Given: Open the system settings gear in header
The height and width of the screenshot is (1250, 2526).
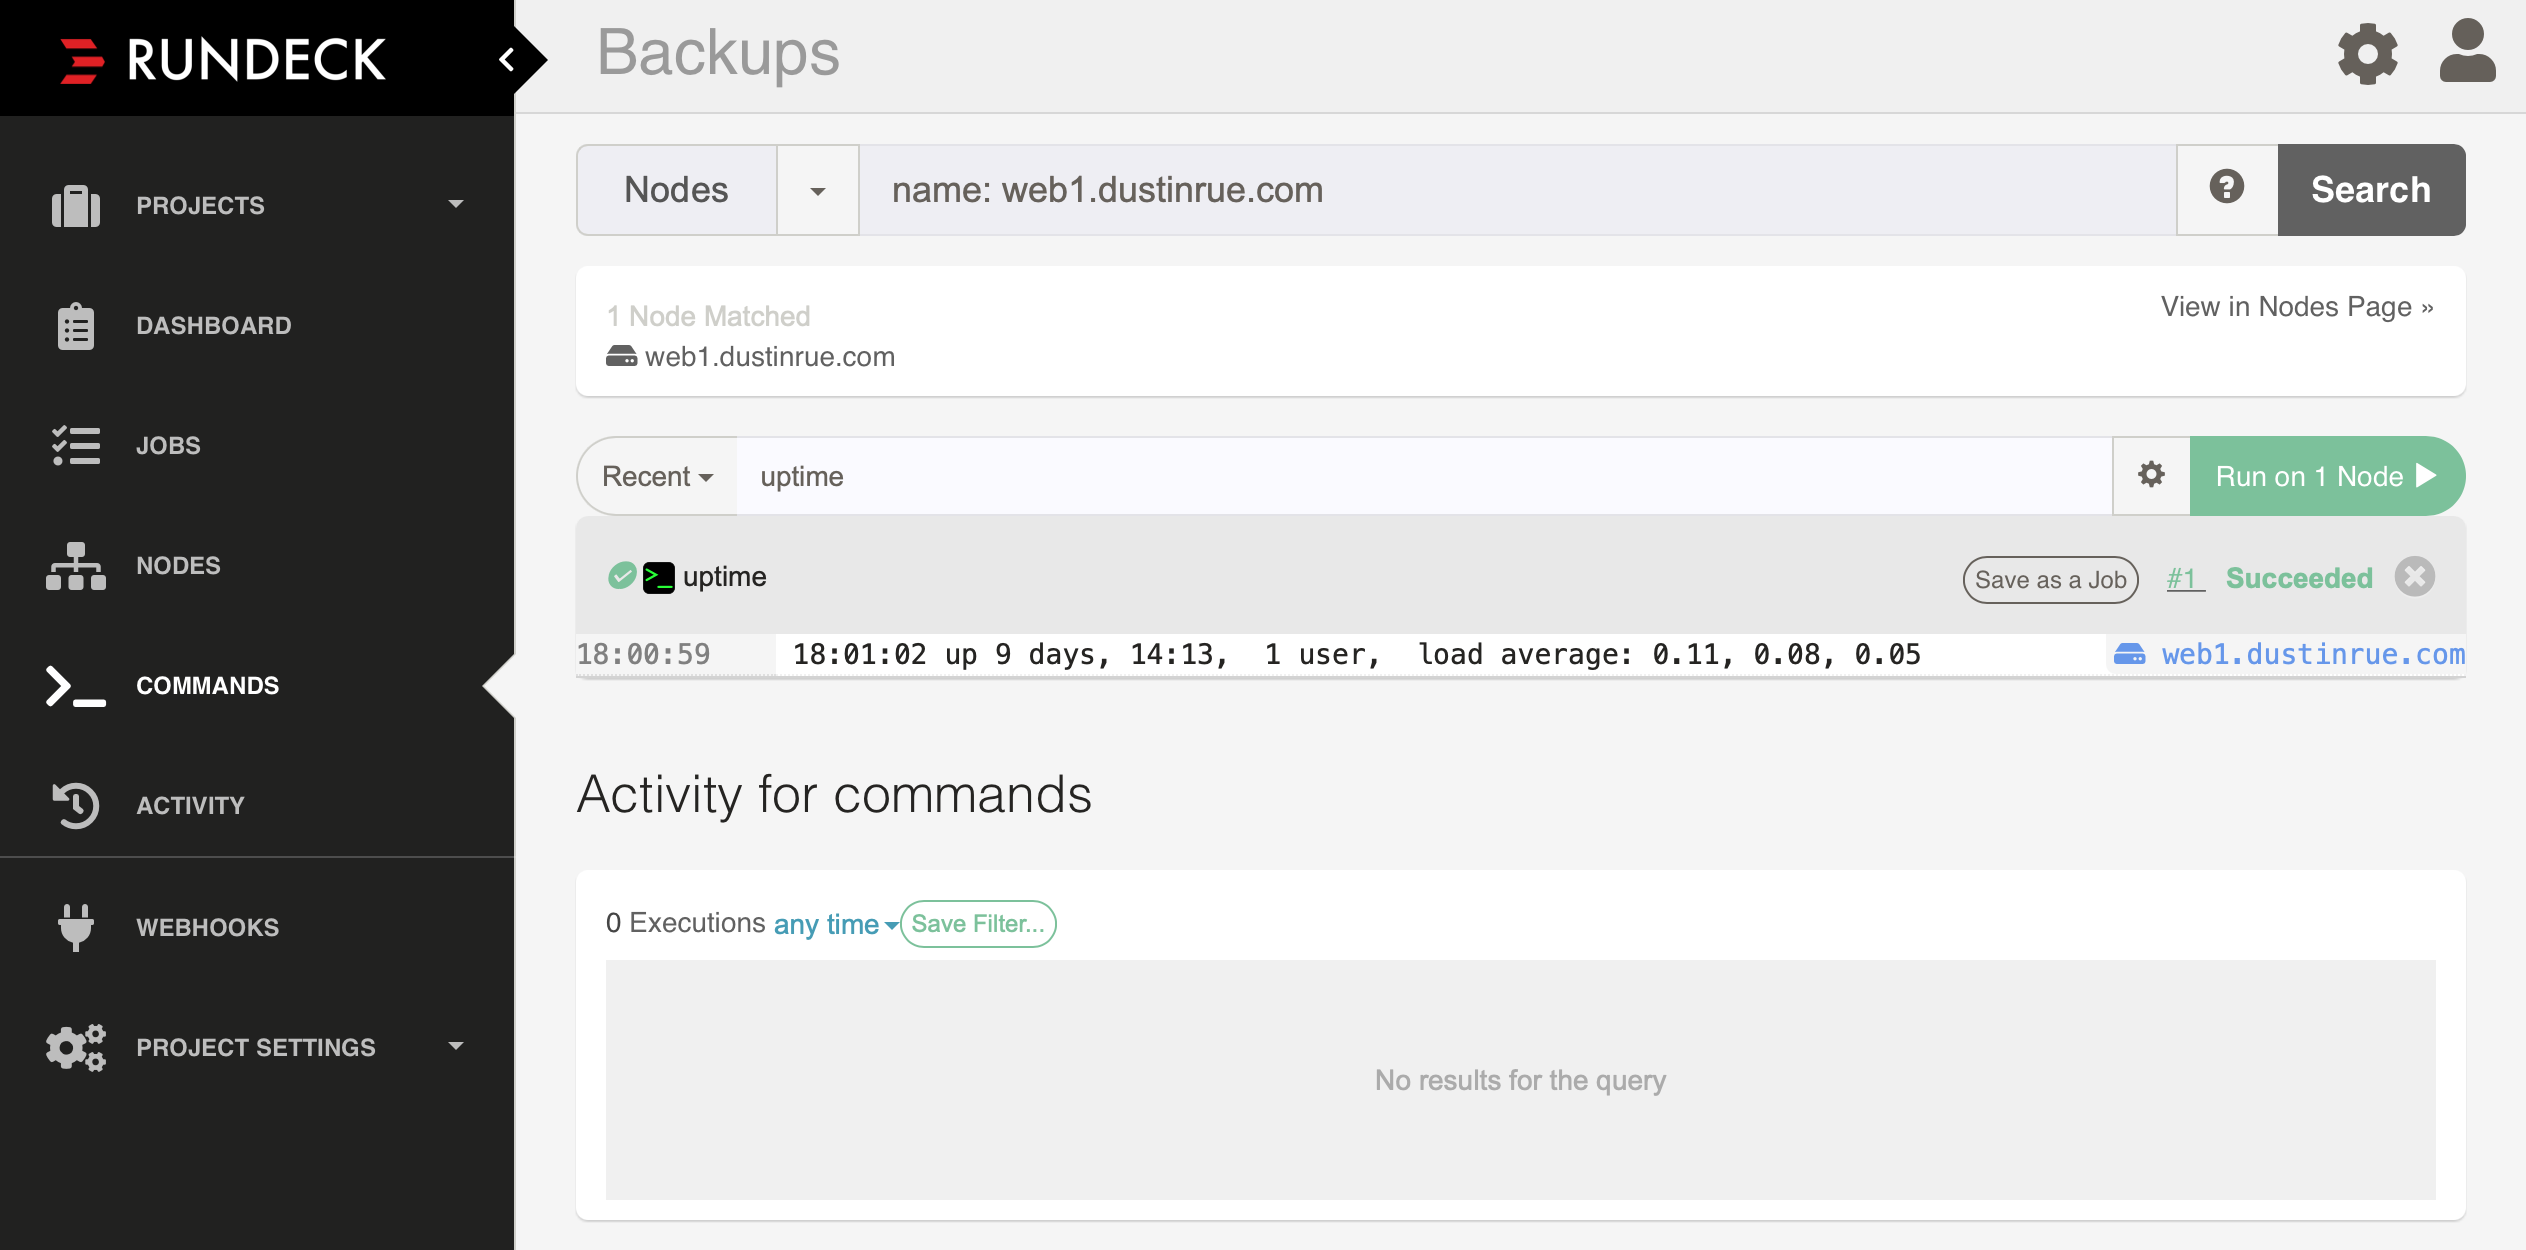Looking at the screenshot, I should 2367,54.
